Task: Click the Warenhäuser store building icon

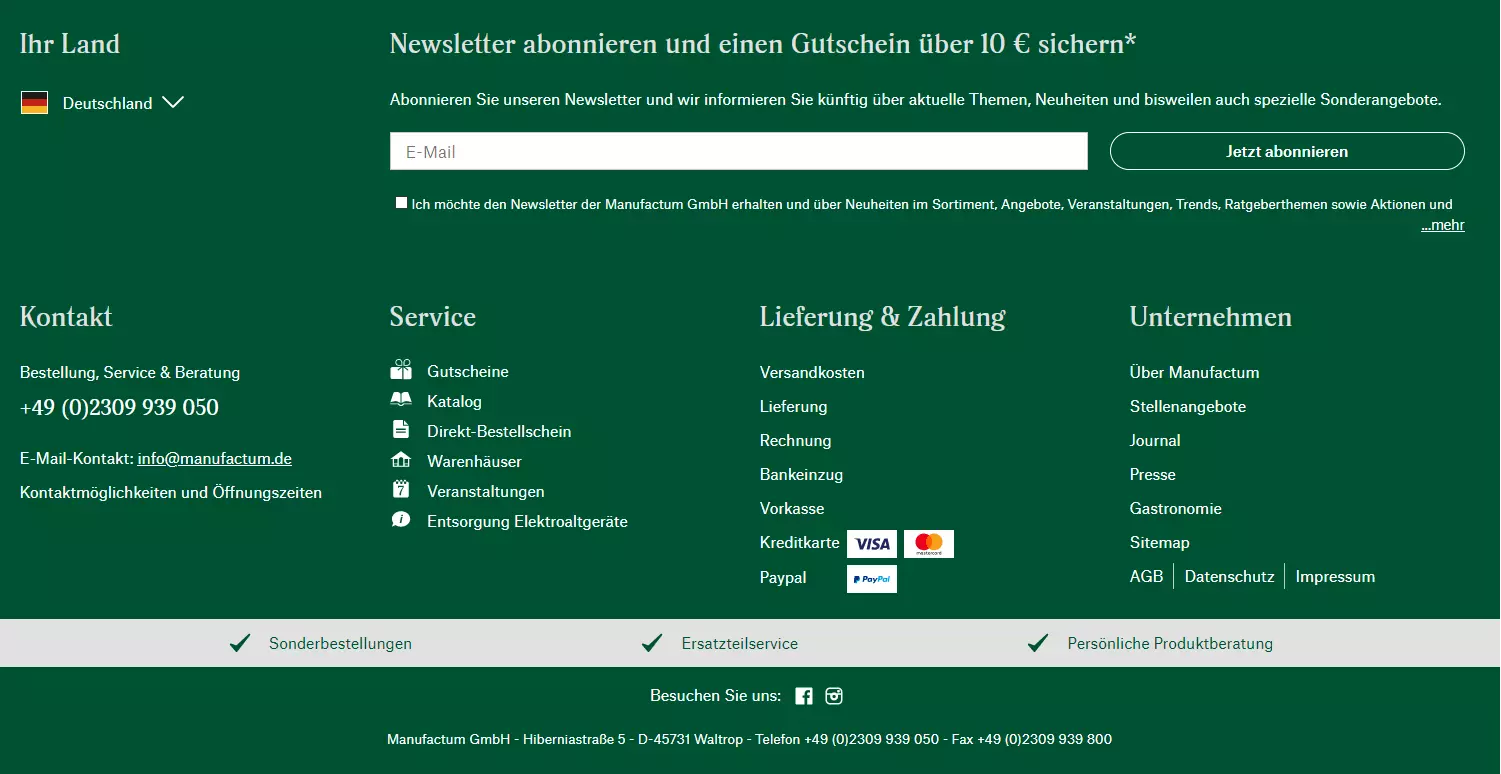Action: pos(401,460)
